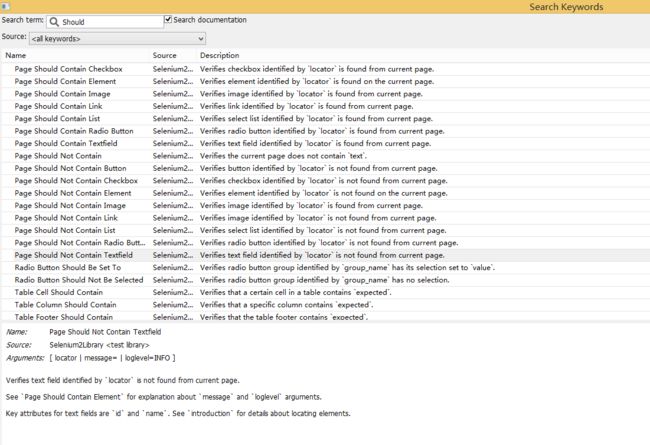Select the Page Should Not Contain Link row

[x=66, y=218]
